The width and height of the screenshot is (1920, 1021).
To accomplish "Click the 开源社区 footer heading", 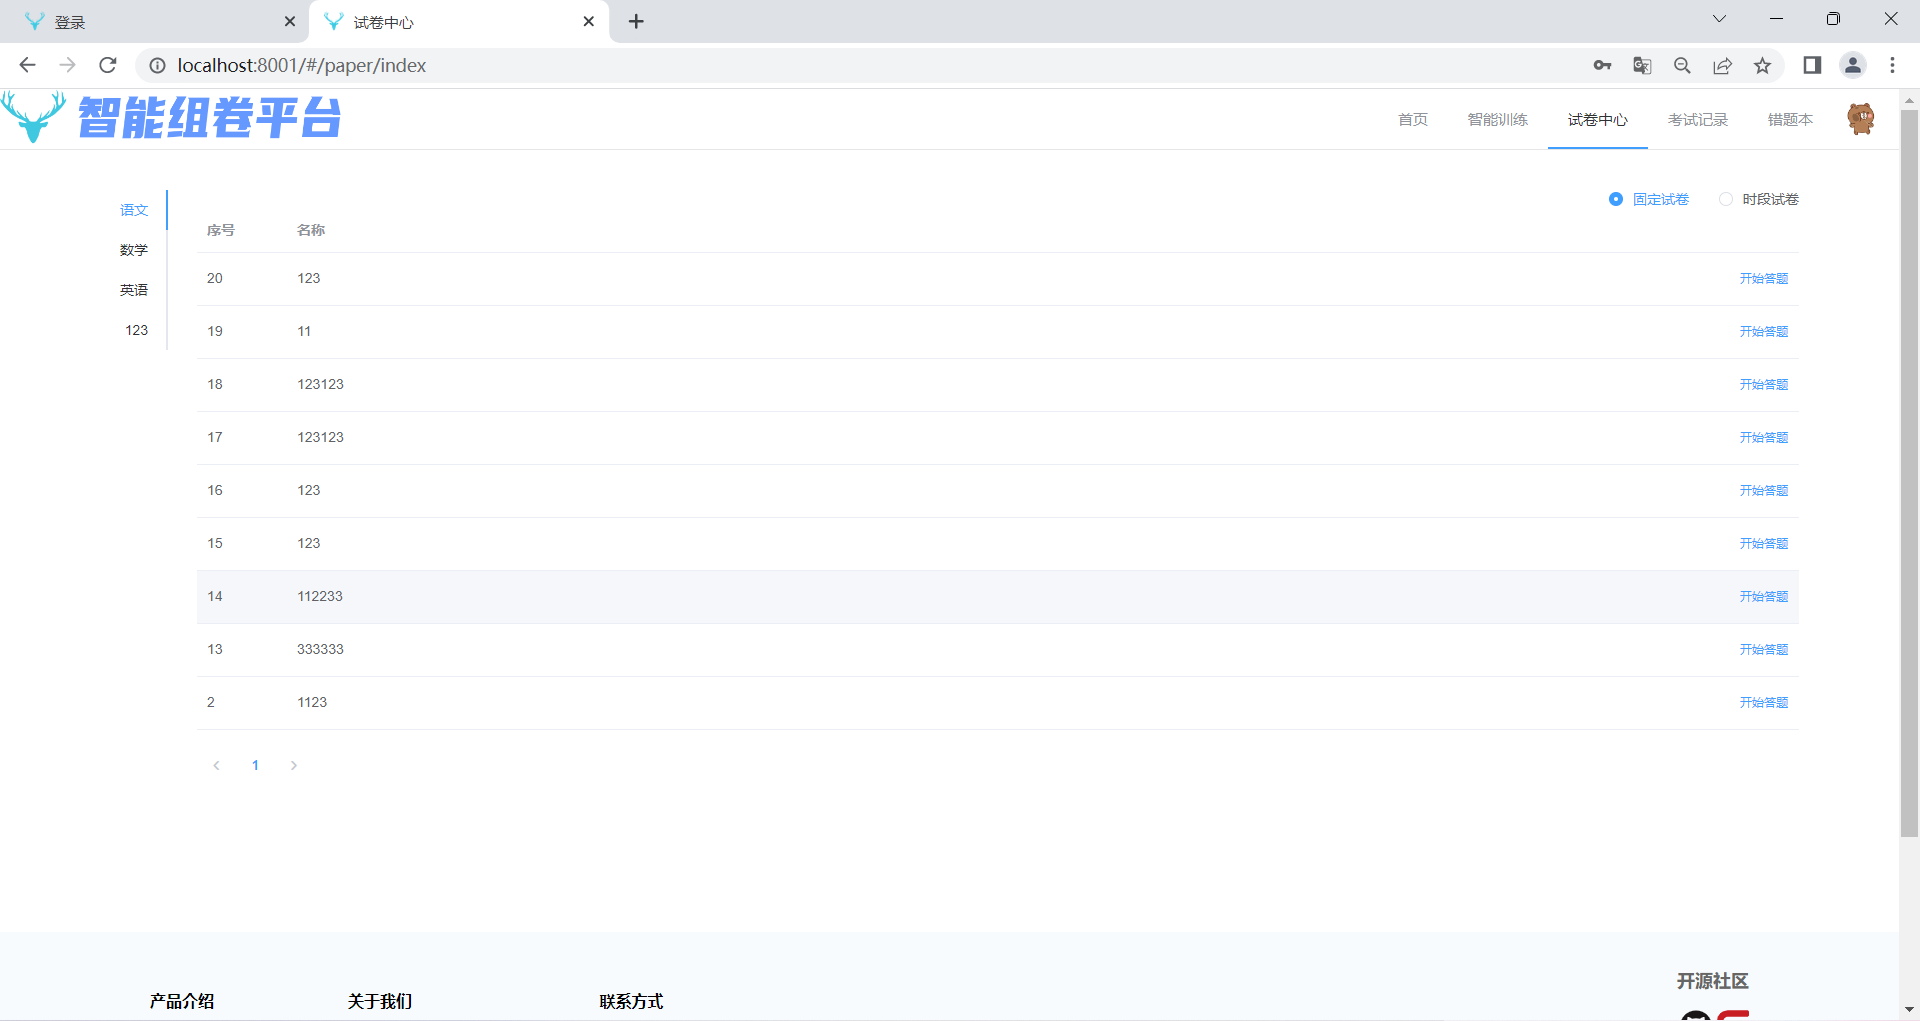I will [x=1713, y=981].
